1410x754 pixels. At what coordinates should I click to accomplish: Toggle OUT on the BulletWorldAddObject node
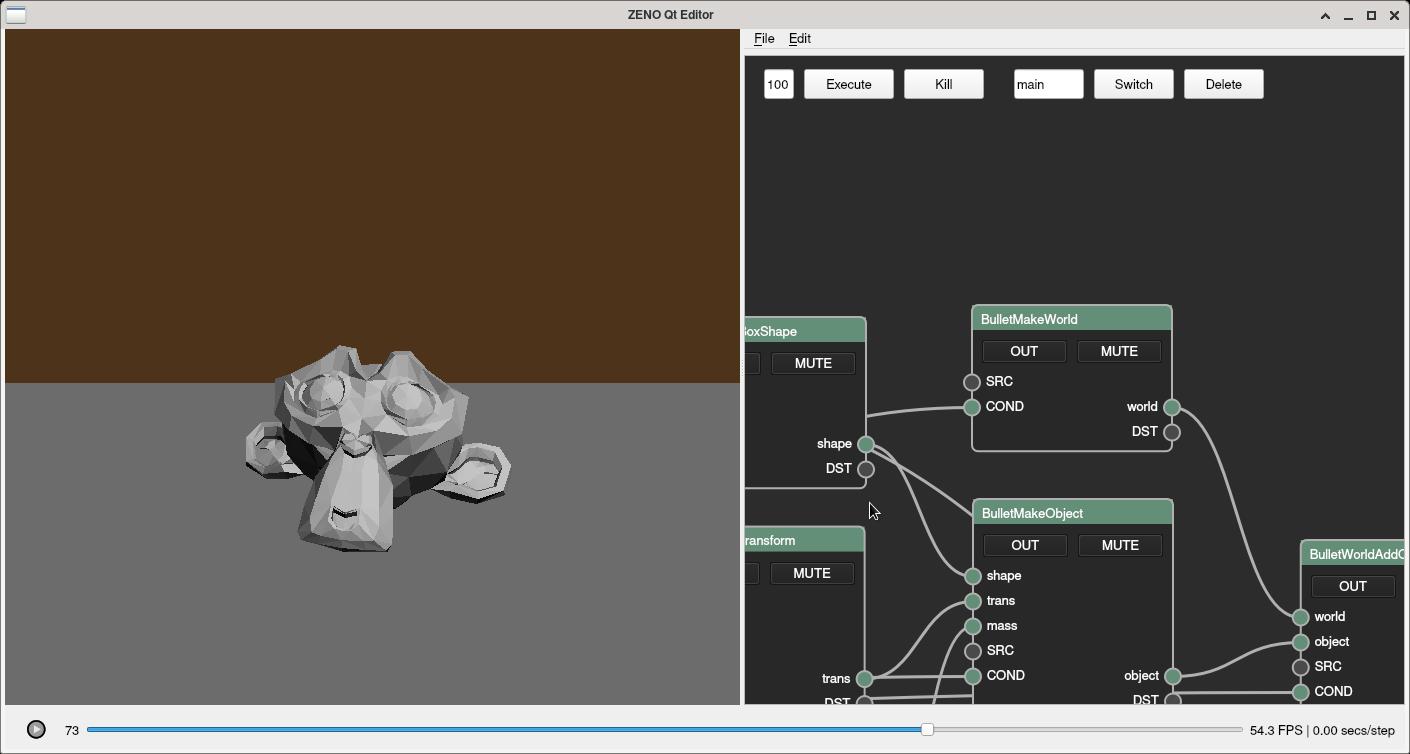(1353, 586)
